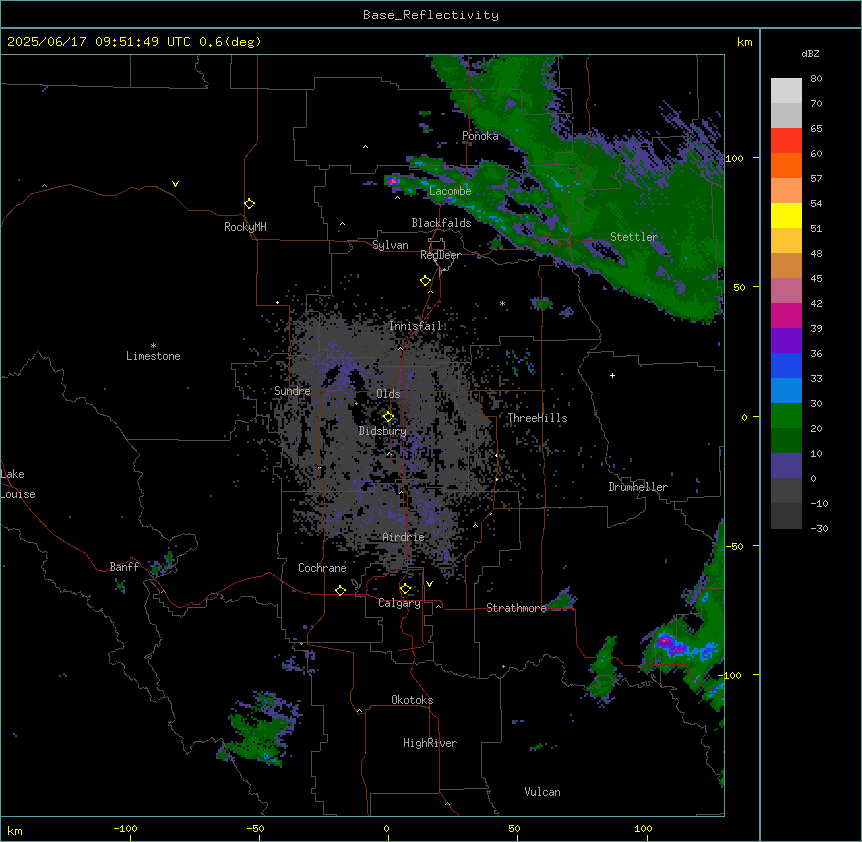Image resolution: width=862 pixels, height=842 pixels.
Task: Click the -100 tick label on bottom axis
Action: coord(126,828)
